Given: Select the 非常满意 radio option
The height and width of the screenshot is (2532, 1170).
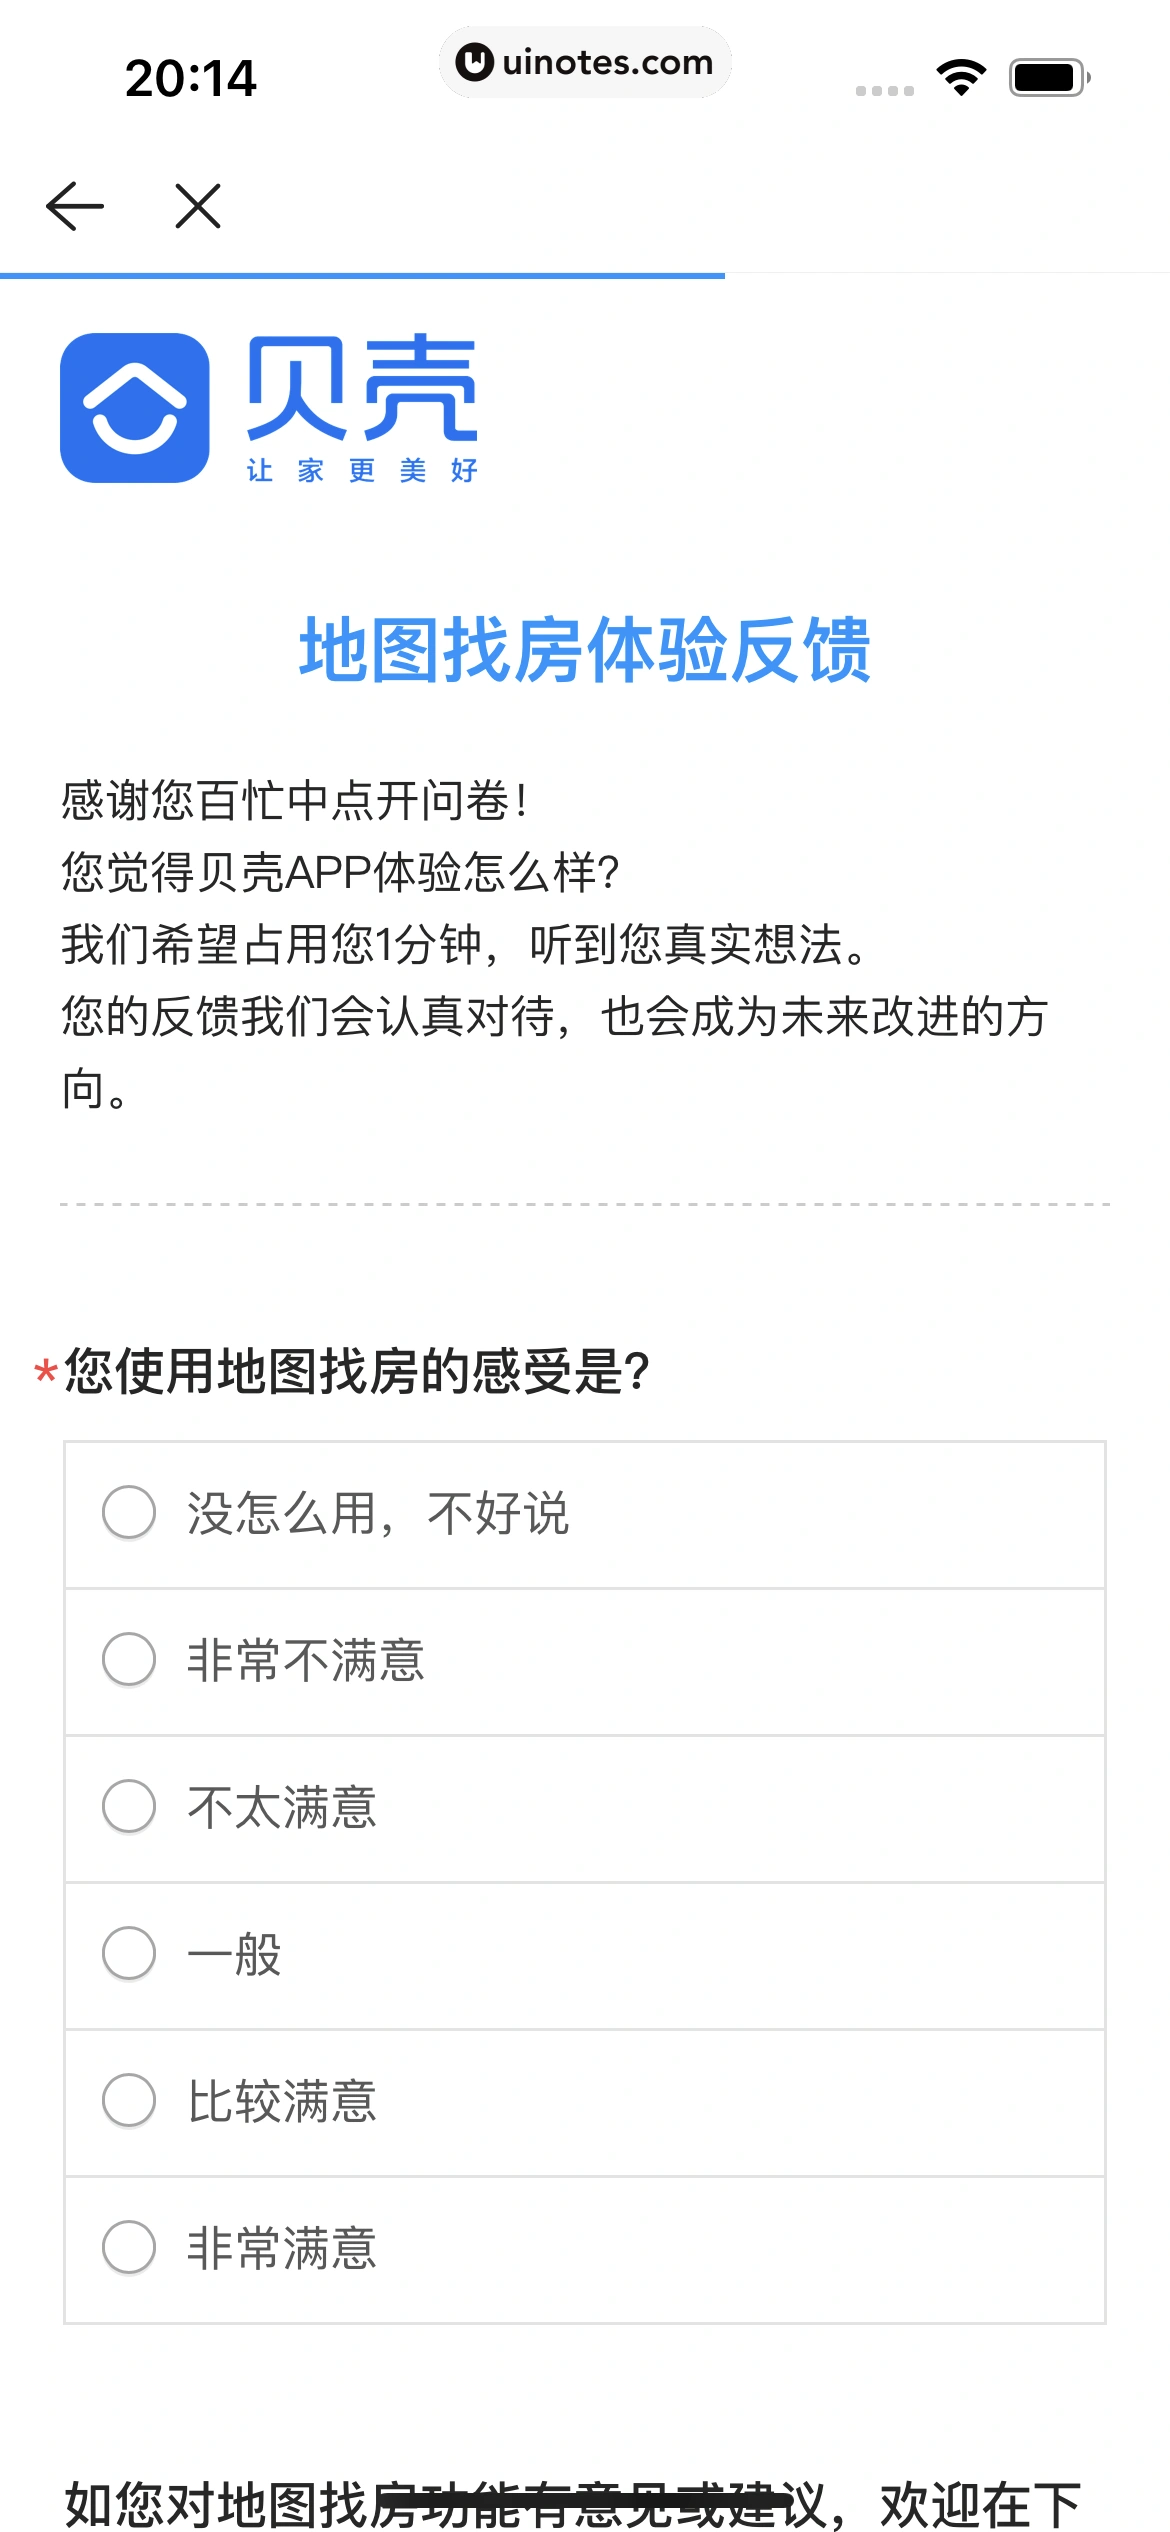Looking at the screenshot, I should pos(130,2247).
